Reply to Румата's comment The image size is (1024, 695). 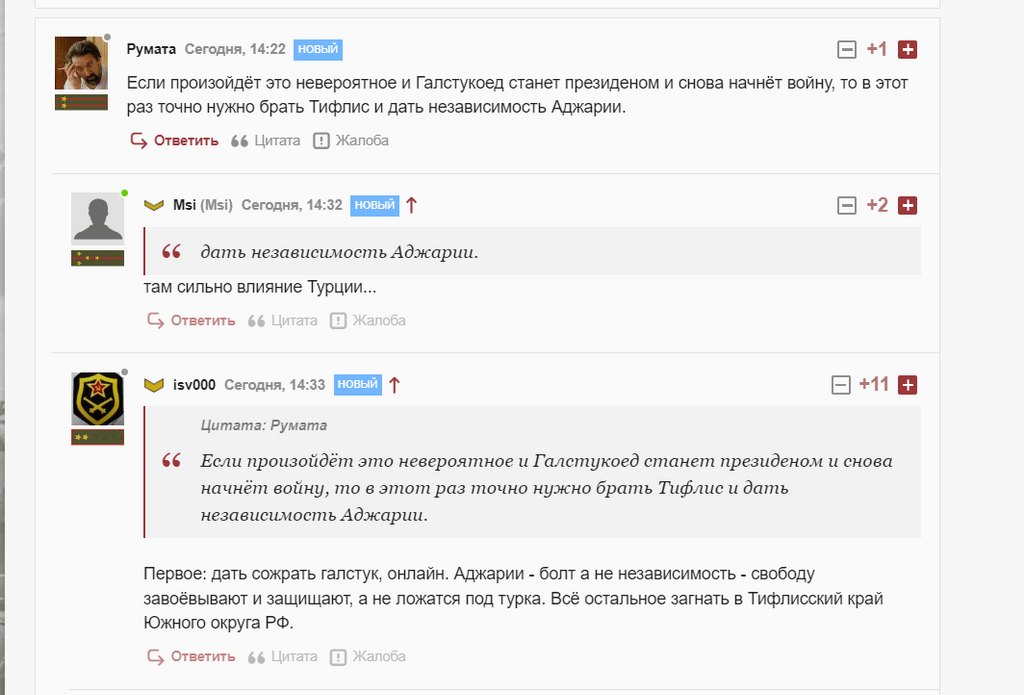[x=175, y=141]
